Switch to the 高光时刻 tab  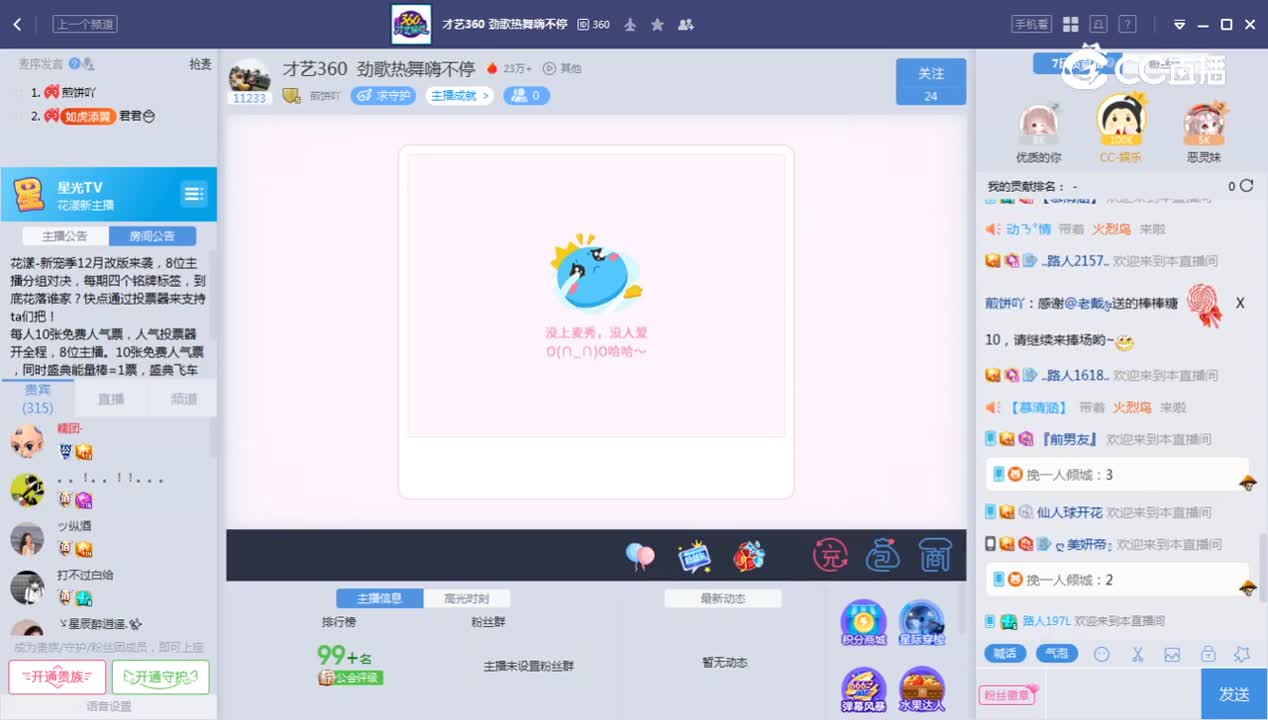pyautogui.click(x=467, y=598)
